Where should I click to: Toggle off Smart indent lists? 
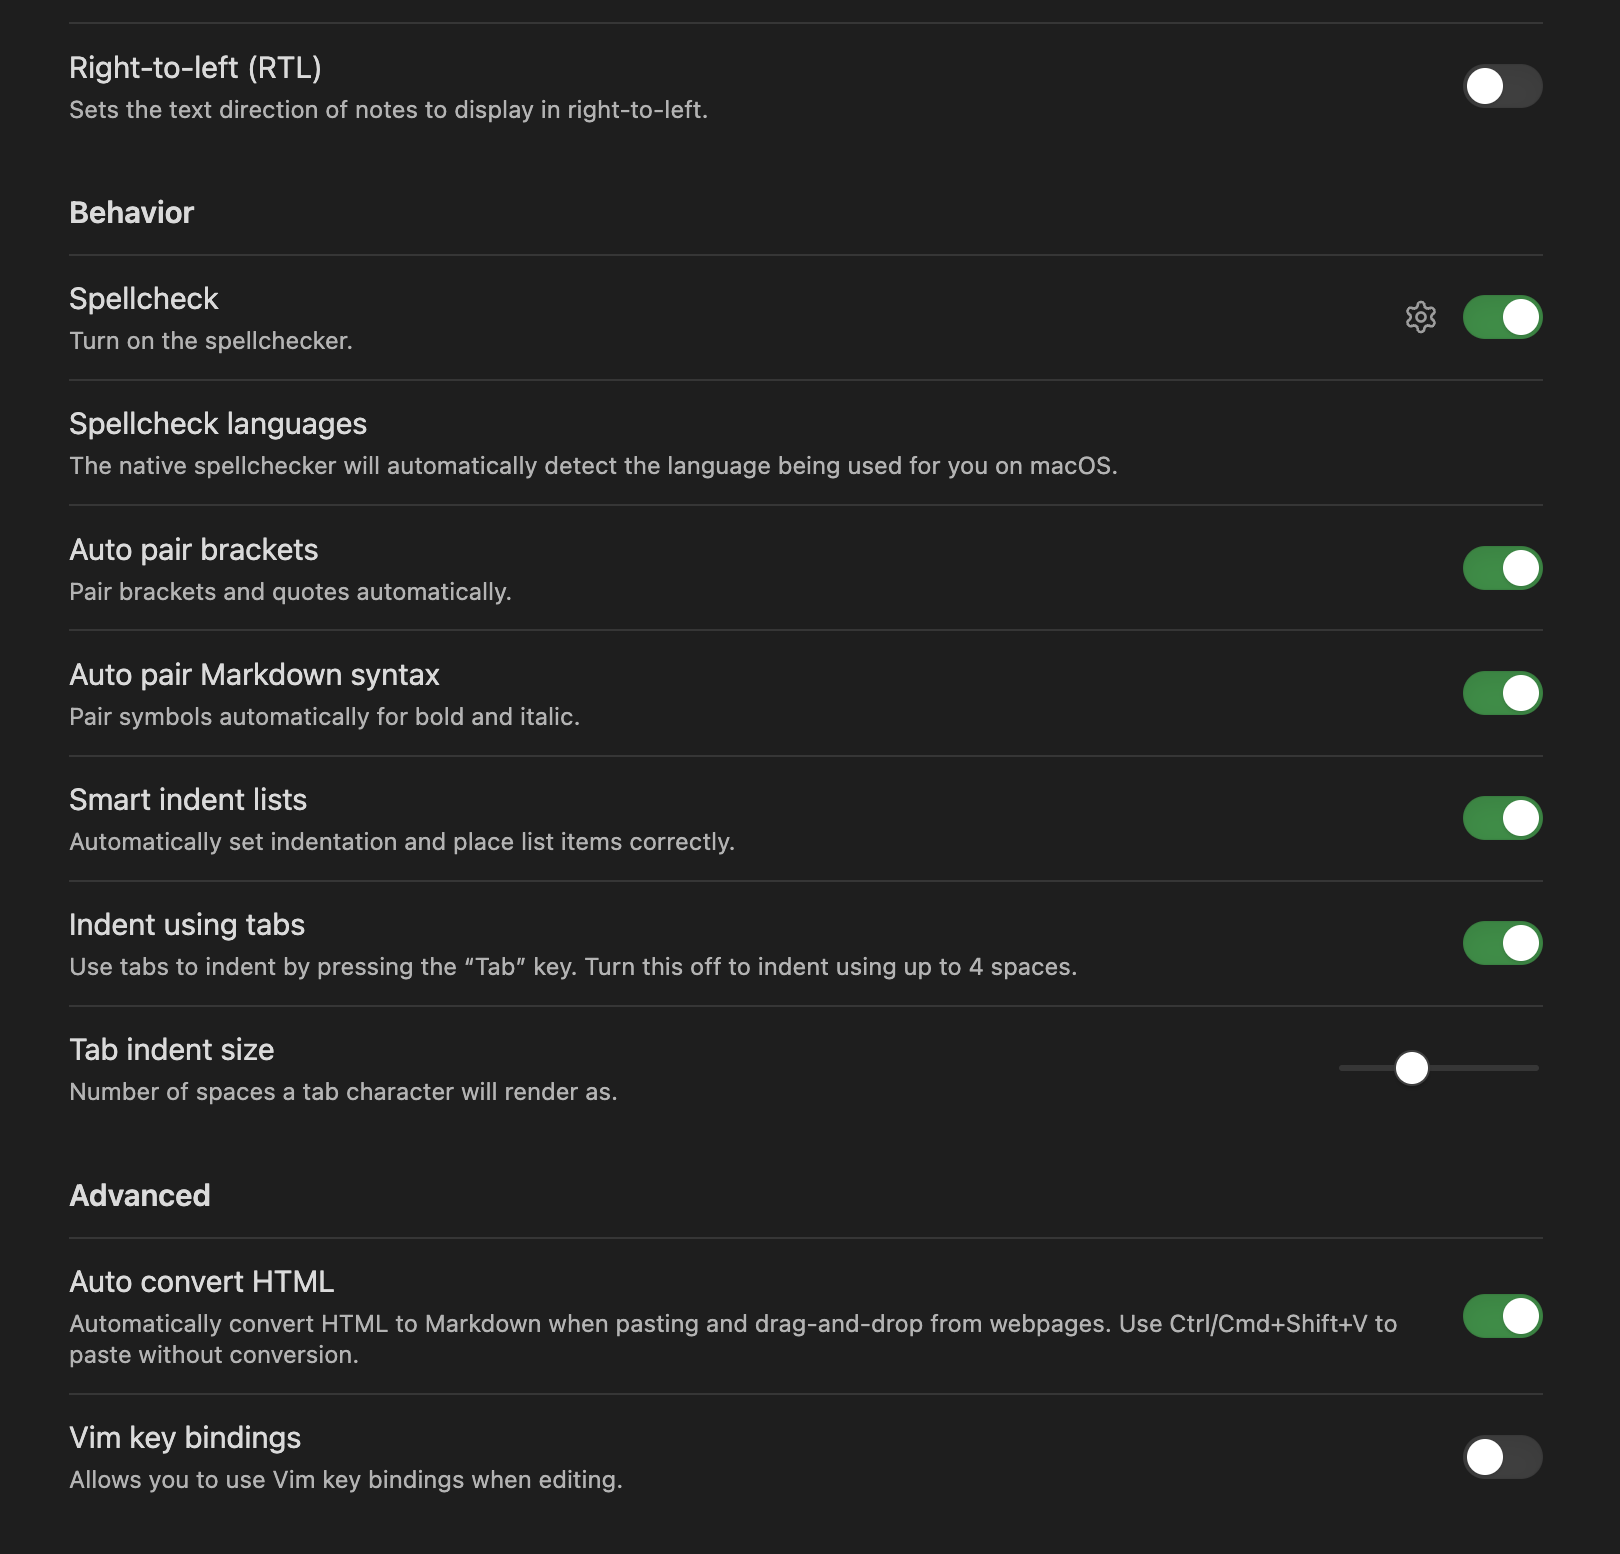point(1502,818)
